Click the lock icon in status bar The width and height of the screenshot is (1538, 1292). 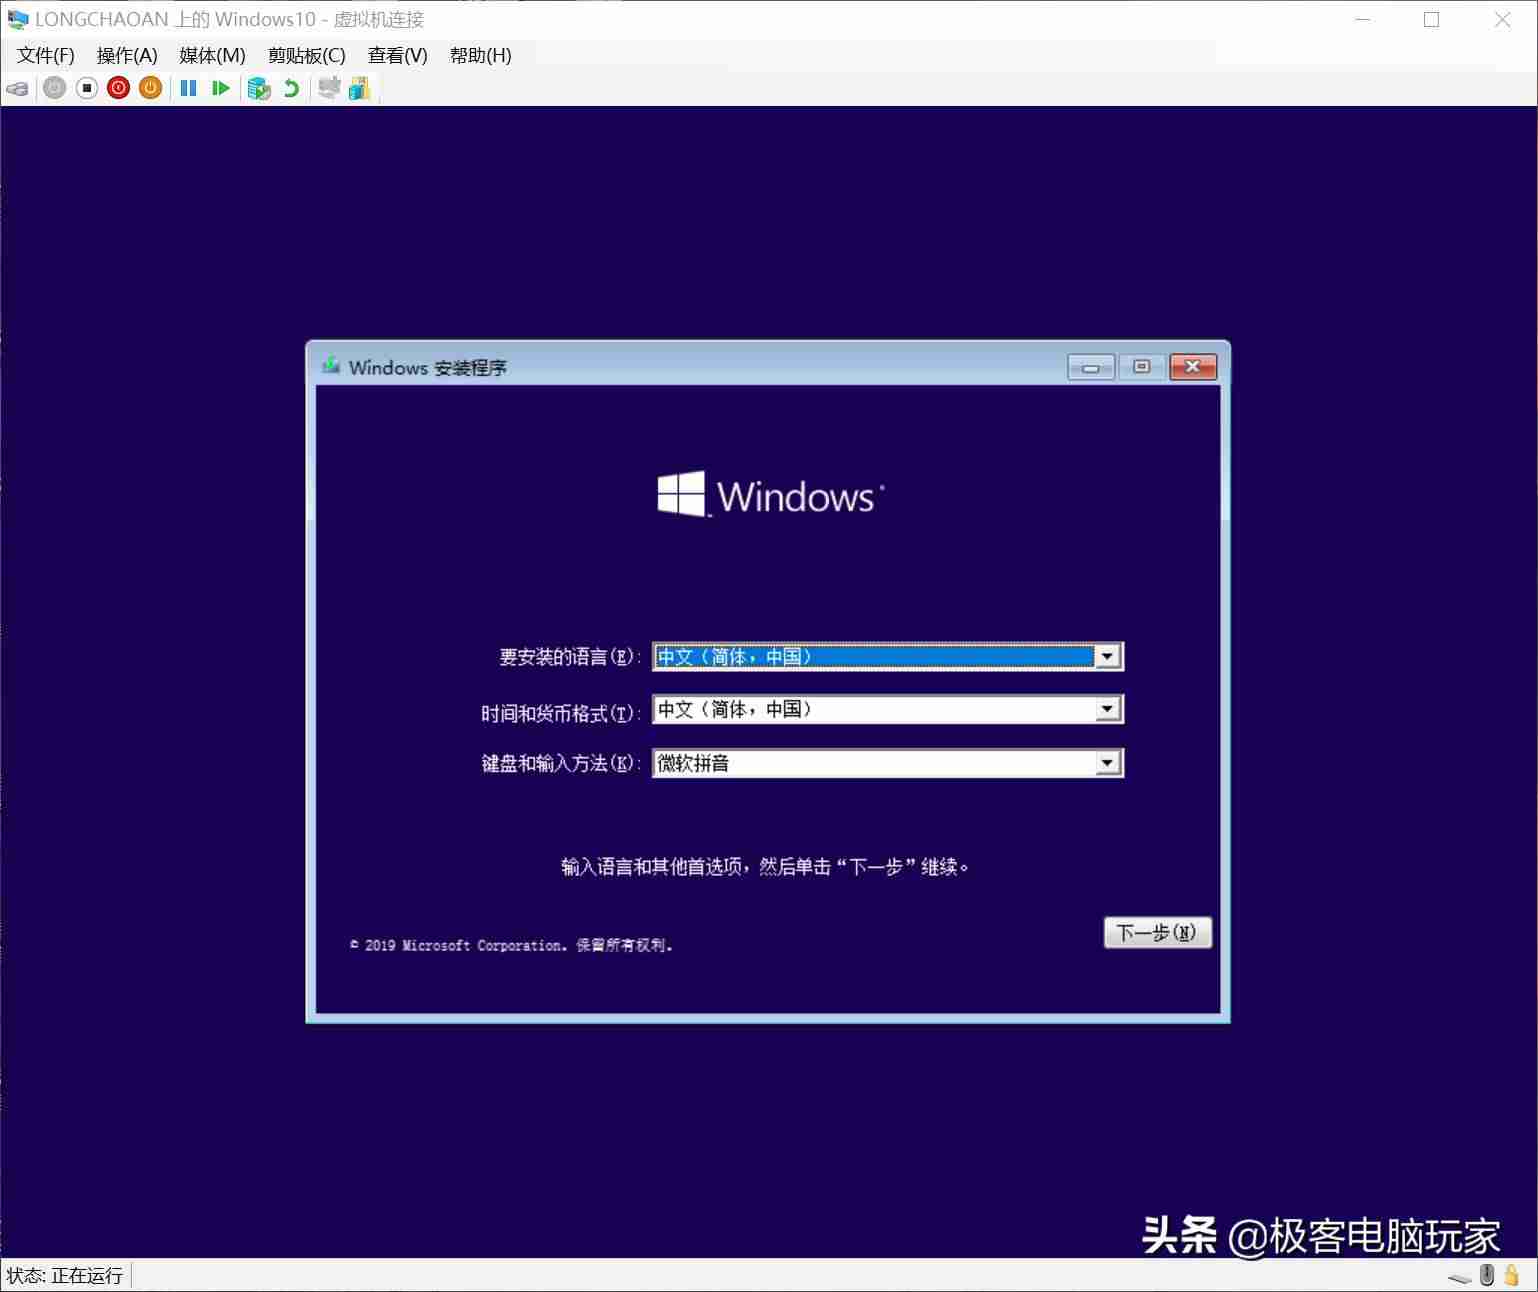point(1512,1275)
